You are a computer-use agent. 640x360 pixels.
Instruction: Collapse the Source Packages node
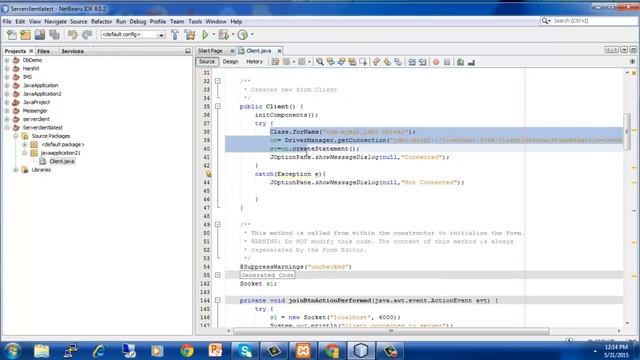(x=16, y=136)
